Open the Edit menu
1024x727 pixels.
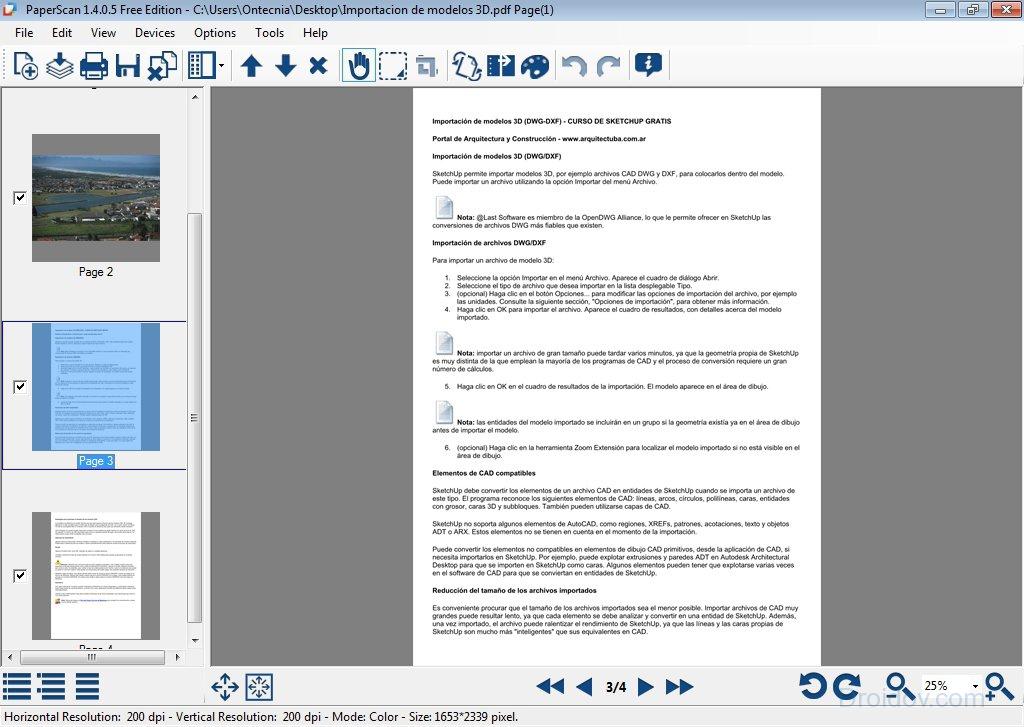click(62, 33)
